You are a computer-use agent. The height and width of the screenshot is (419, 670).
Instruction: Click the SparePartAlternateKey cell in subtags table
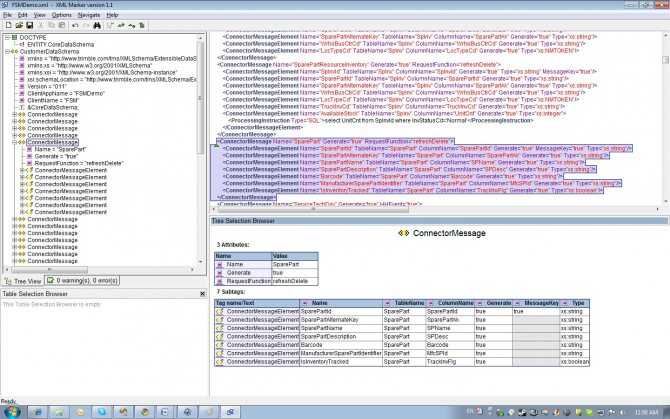[x=341, y=320]
